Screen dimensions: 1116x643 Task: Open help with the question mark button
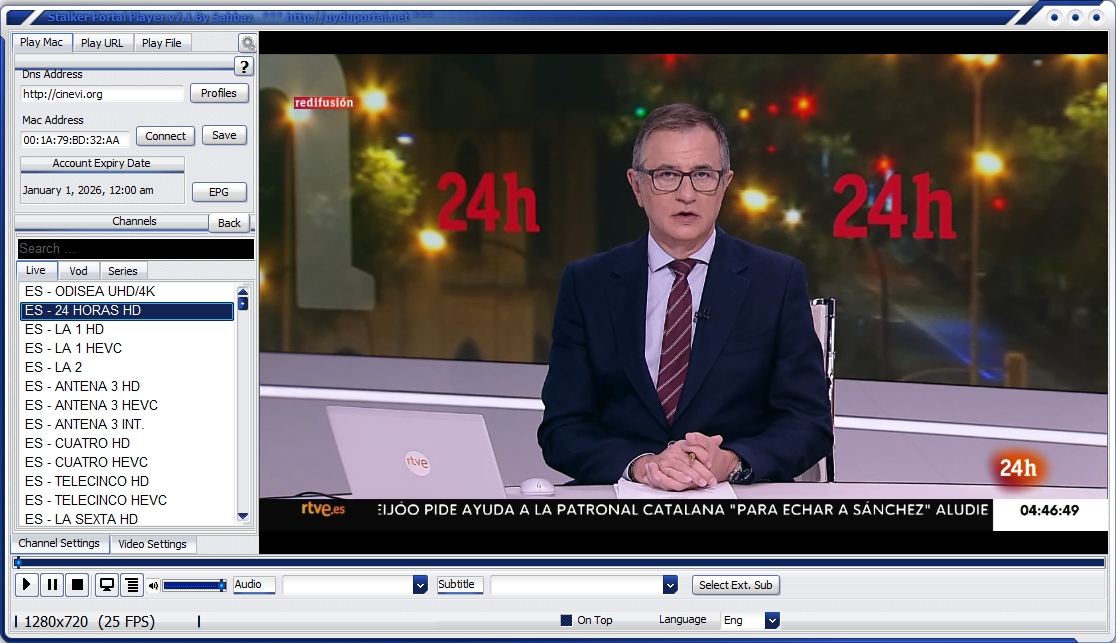[244, 67]
